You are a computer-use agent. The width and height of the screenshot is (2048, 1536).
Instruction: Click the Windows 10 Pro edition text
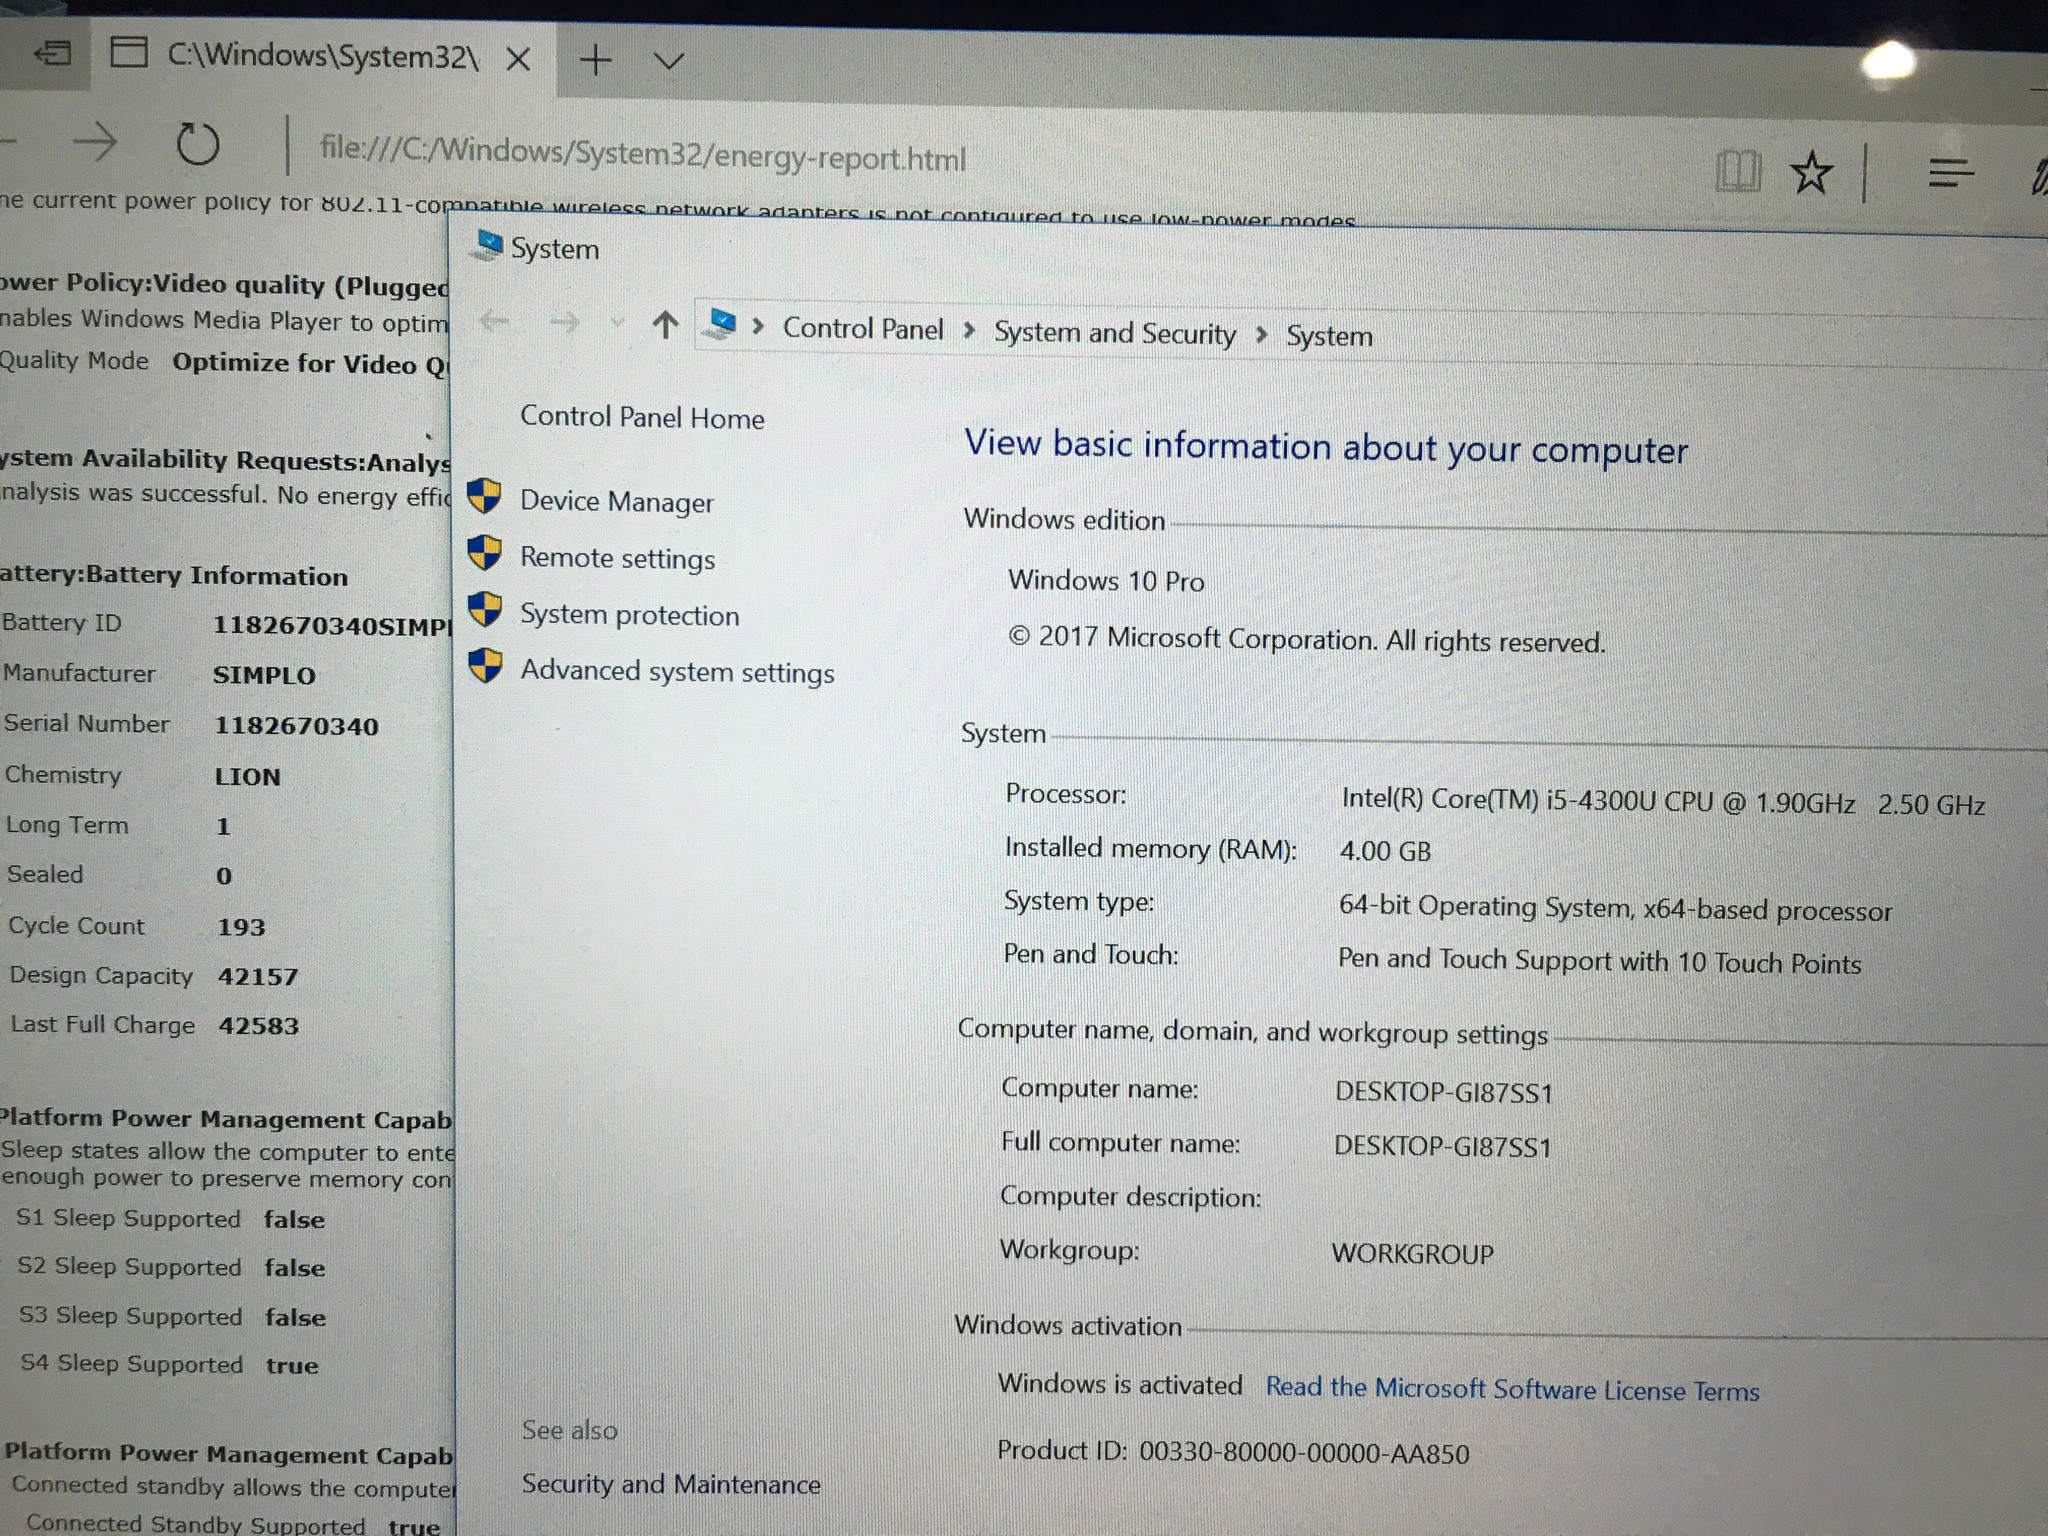[x=1106, y=580]
